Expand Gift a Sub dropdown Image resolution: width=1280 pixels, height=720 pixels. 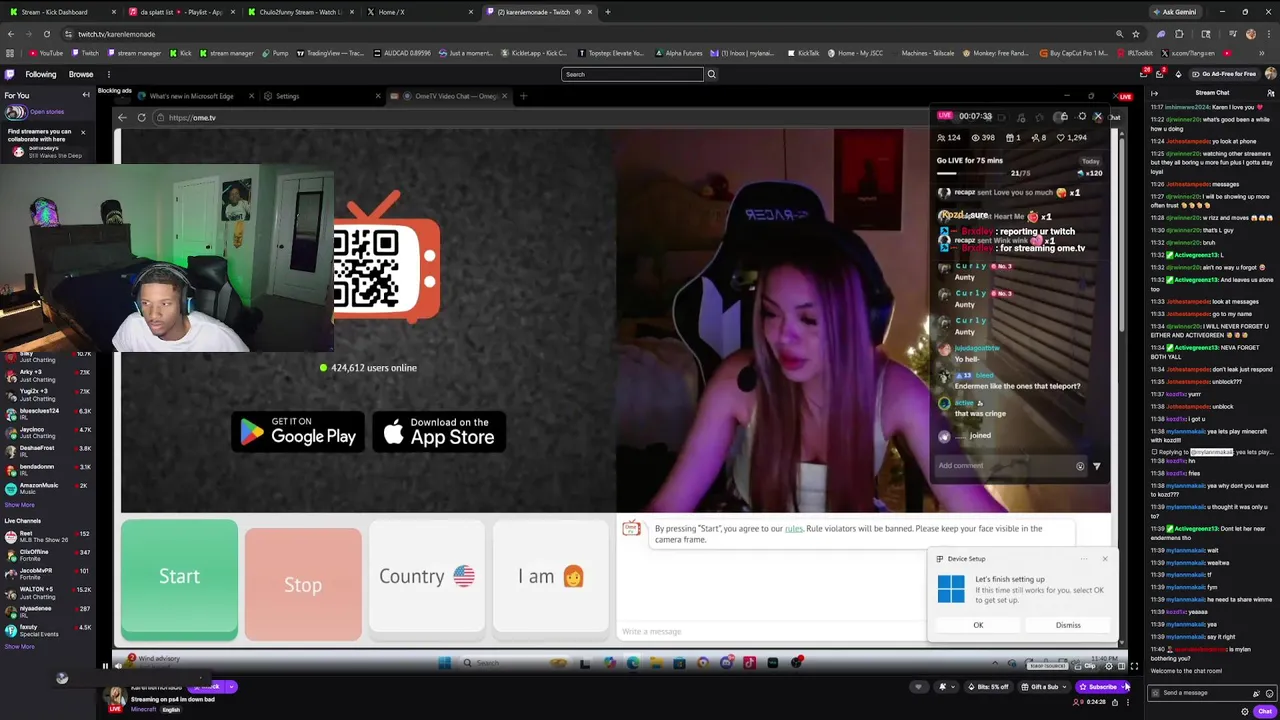tap(1066, 687)
